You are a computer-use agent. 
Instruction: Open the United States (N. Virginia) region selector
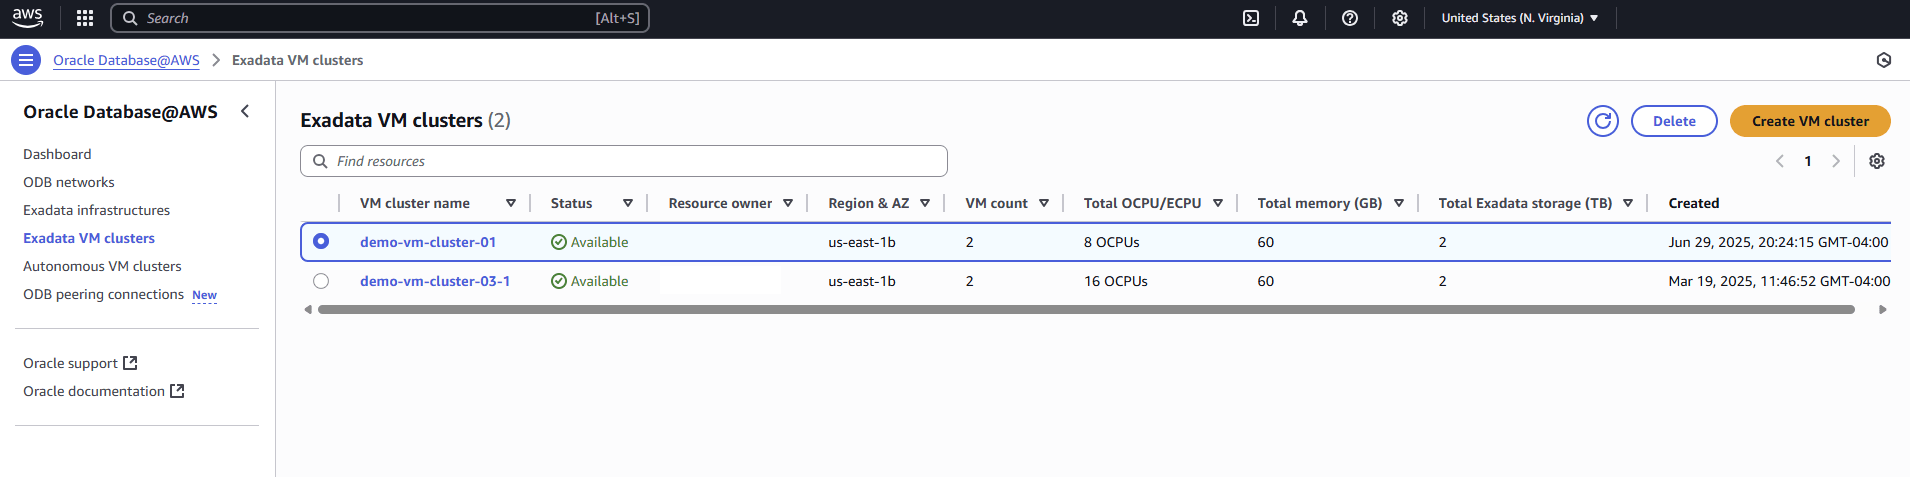[x=1520, y=18]
